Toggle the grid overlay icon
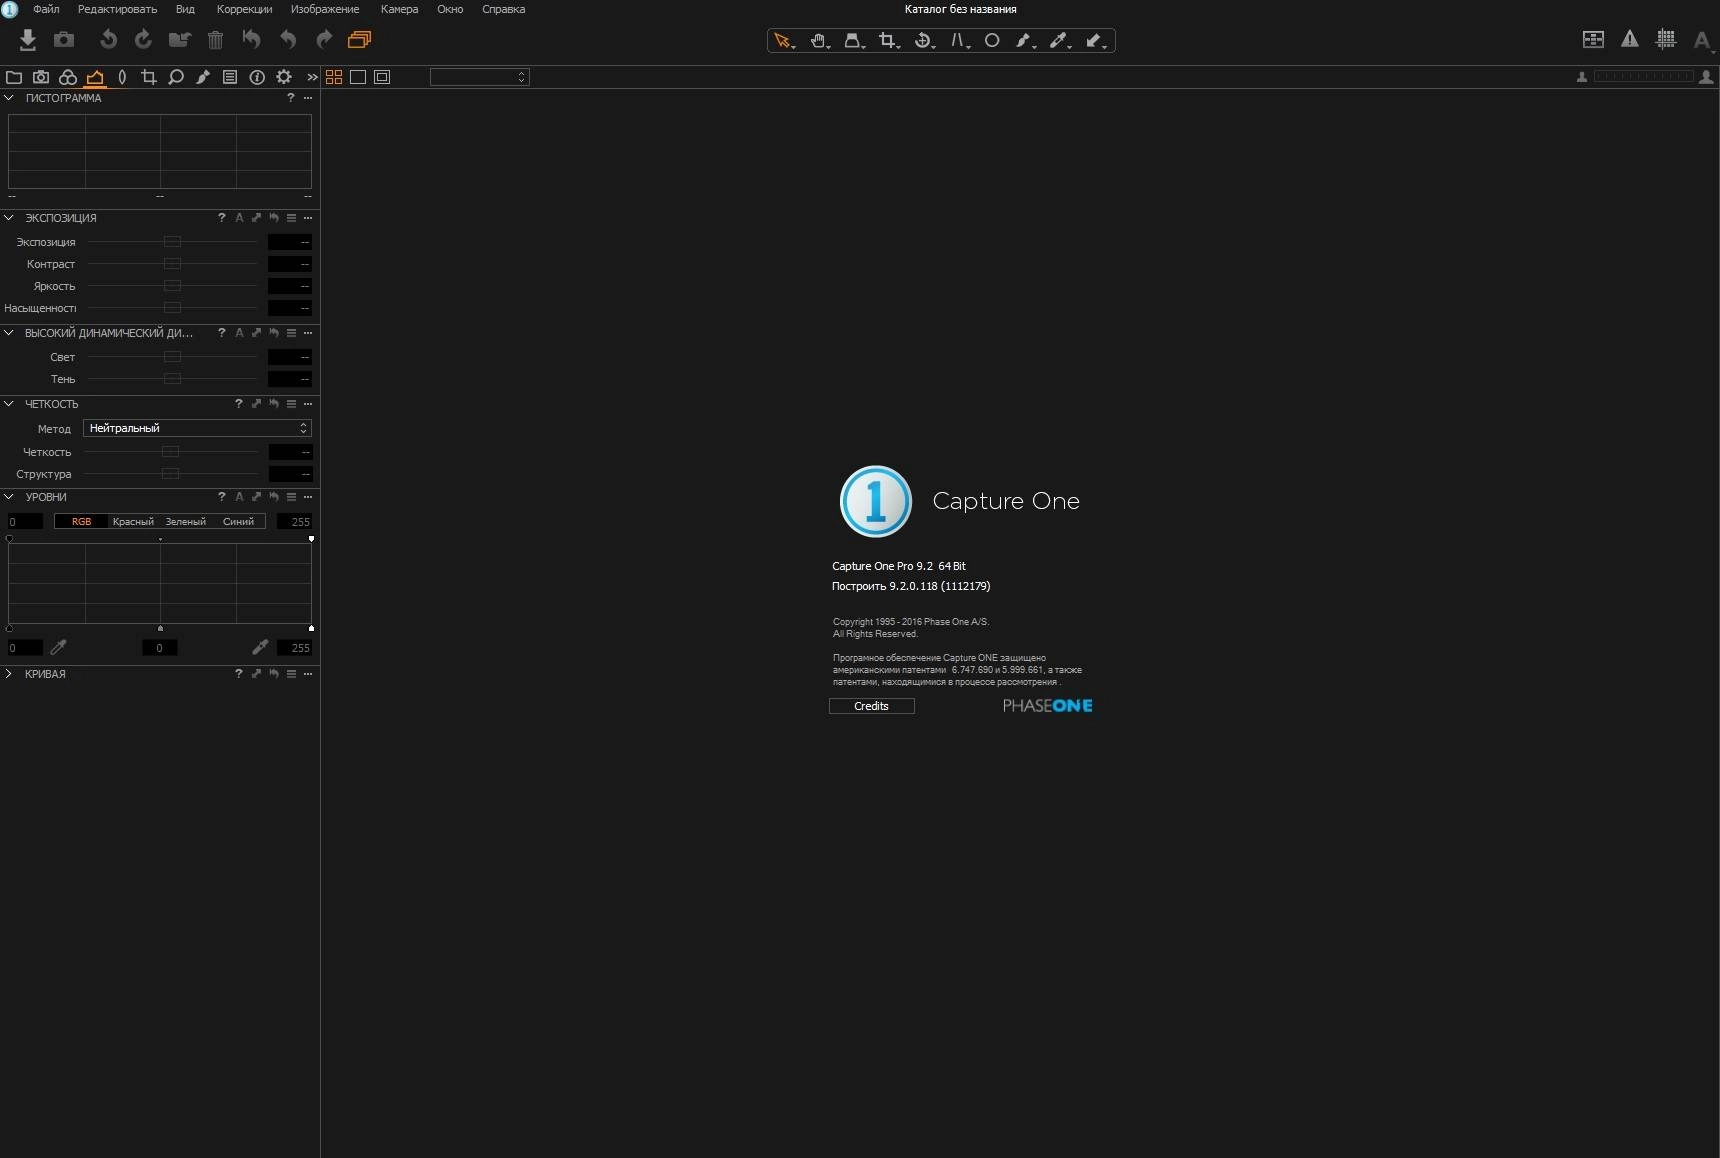The width and height of the screenshot is (1720, 1158). click(x=1666, y=39)
